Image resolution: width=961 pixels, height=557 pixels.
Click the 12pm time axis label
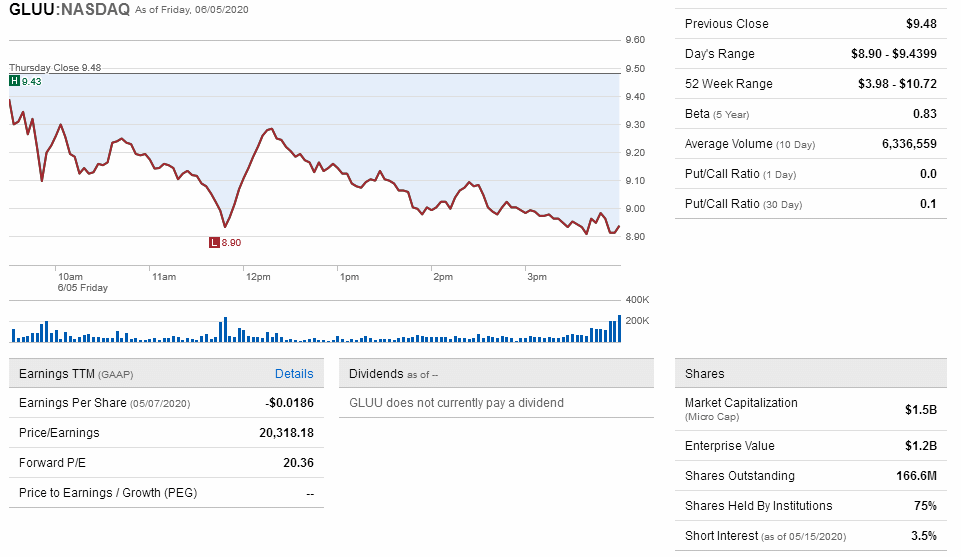pos(258,277)
